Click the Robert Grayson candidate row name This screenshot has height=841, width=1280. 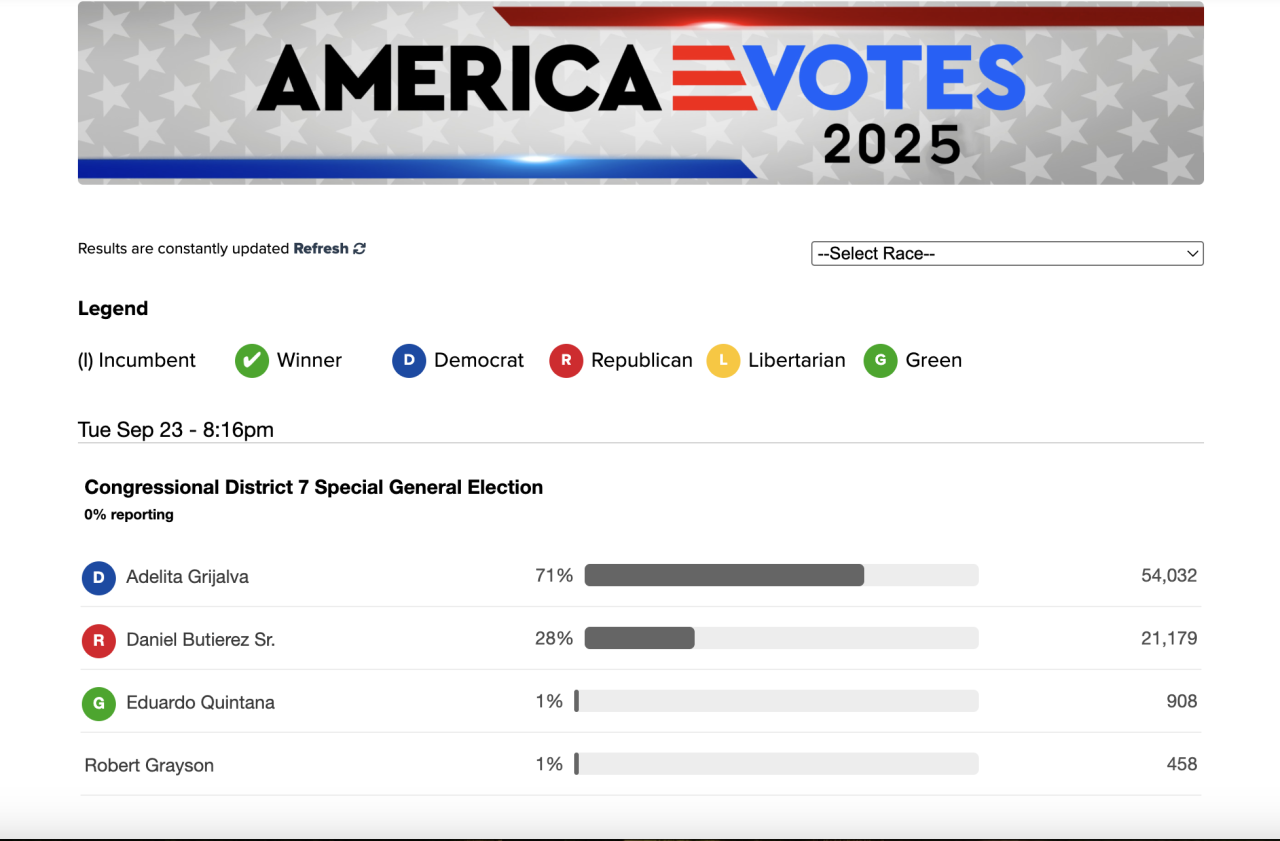tap(149, 766)
